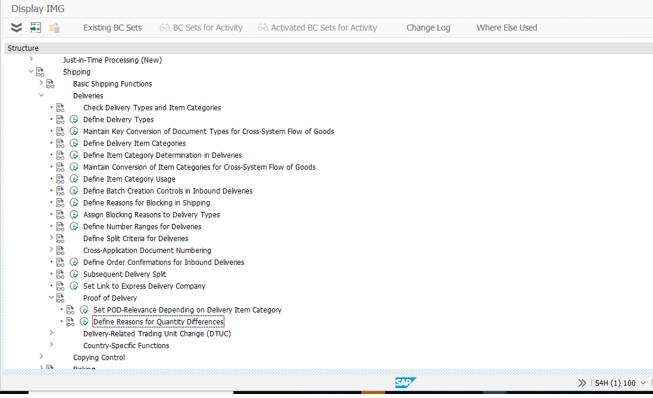Viewport: 653px width, 398px height.
Task: Select Define Reasons for Quantity Differences
Action: coord(158,322)
